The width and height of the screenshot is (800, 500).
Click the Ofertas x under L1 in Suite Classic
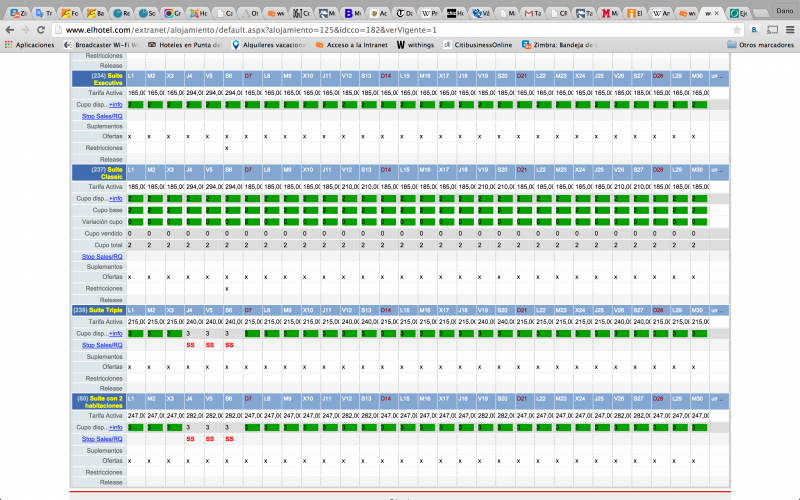click(x=131, y=277)
